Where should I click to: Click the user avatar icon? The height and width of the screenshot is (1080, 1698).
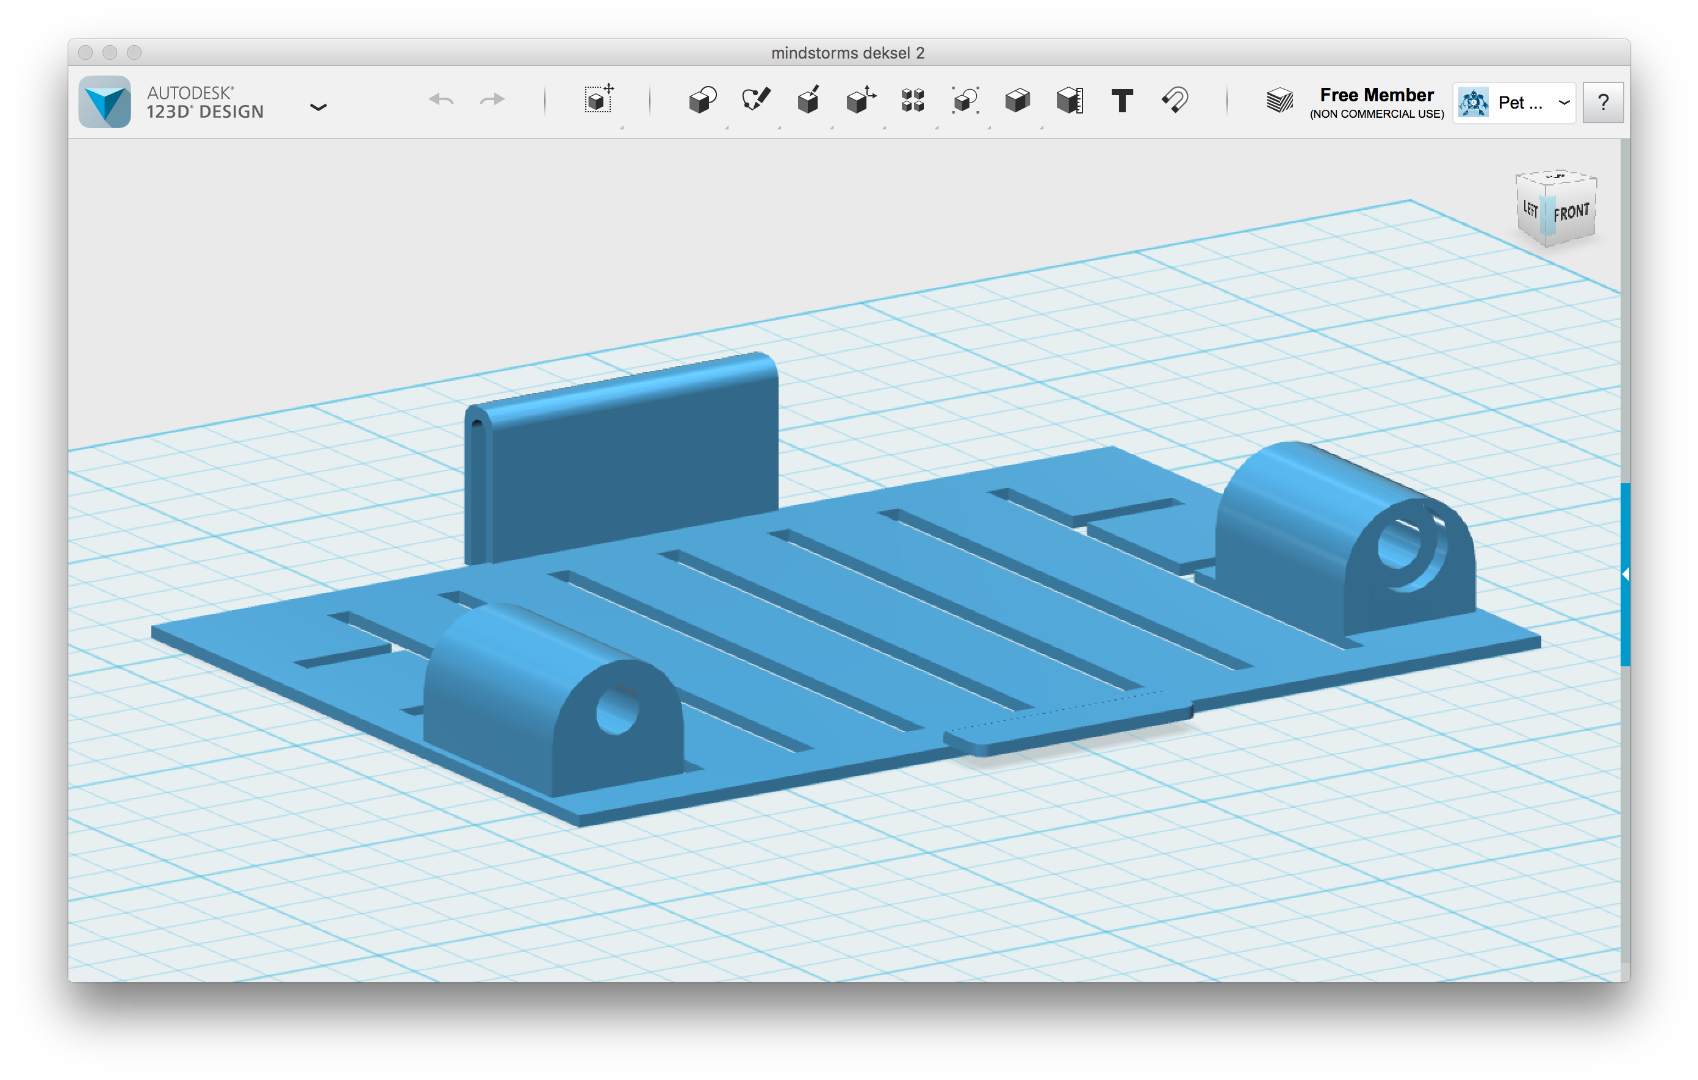pos(1473,102)
